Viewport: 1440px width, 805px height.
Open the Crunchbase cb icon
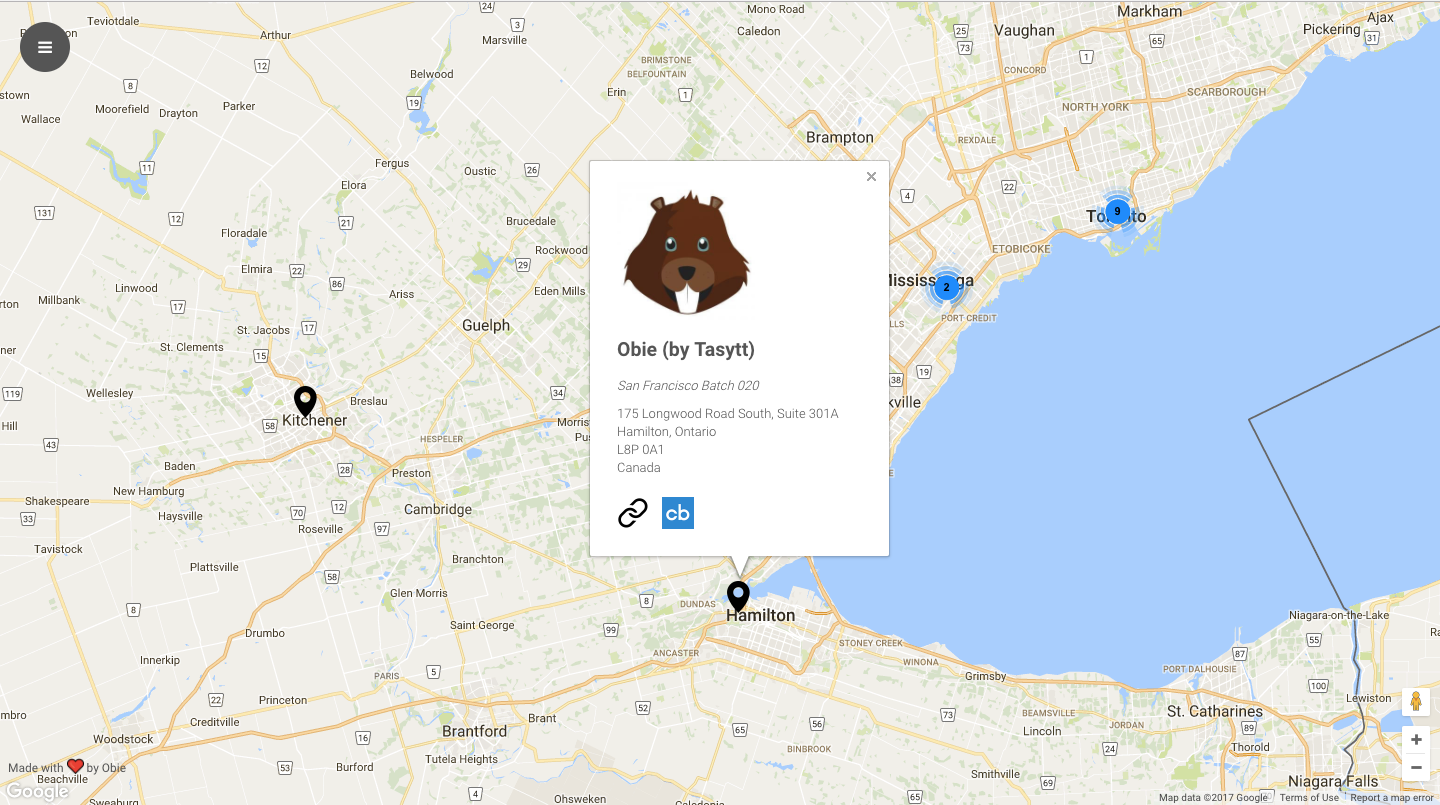(678, 513)
